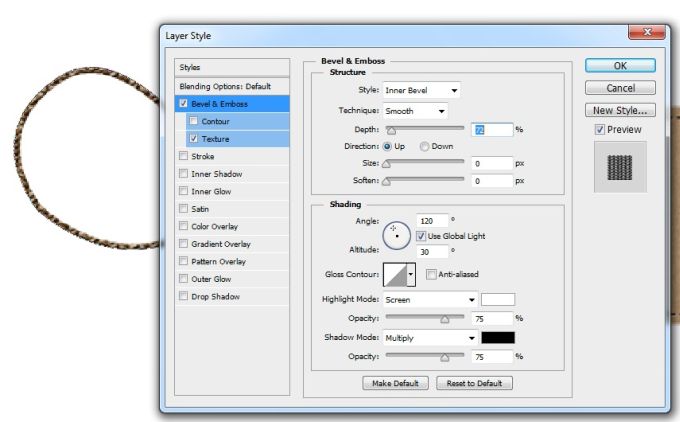The width and height of the screenshot is (680, 422).
Task: Click the Cancel button
Action: [x=620, y=88]
